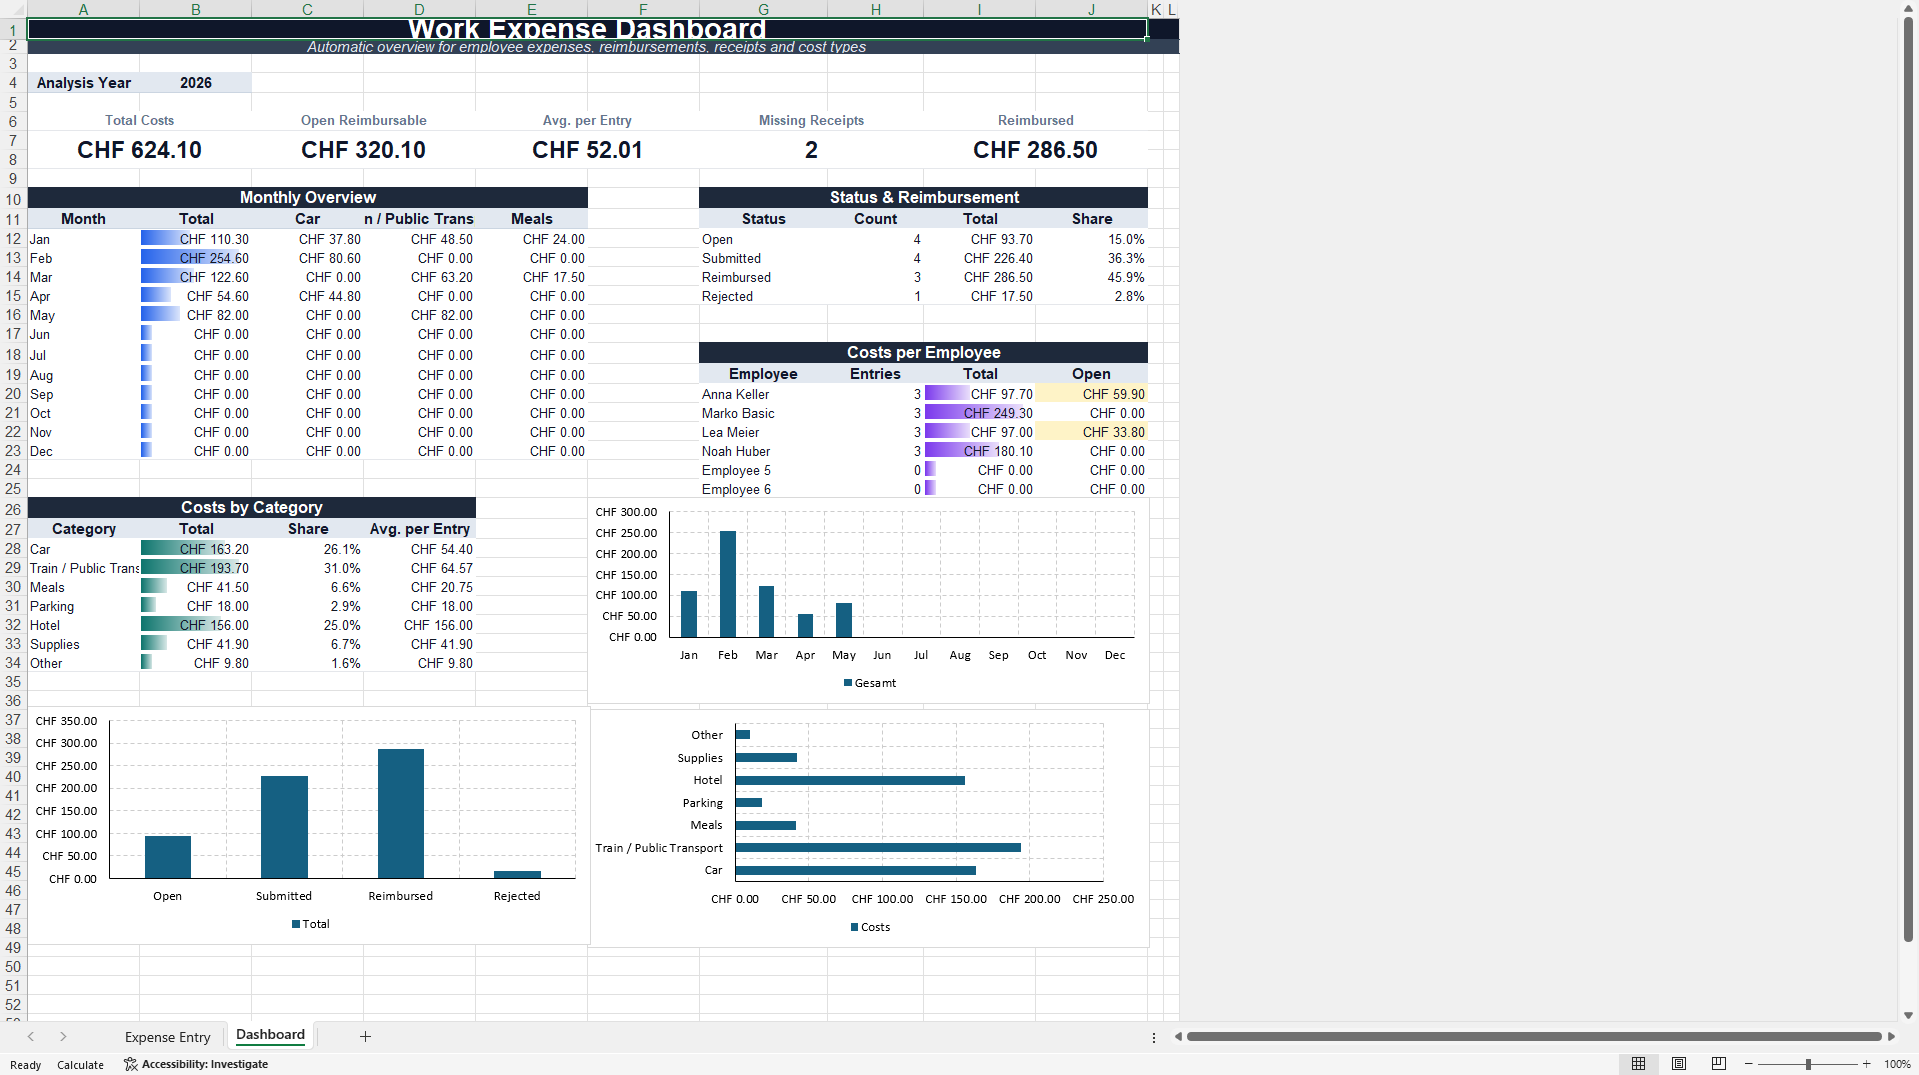The width and height of the screenshot is (1919, 1075).
Task: Select employee Anna Keller cell
Action: [763, 394]
